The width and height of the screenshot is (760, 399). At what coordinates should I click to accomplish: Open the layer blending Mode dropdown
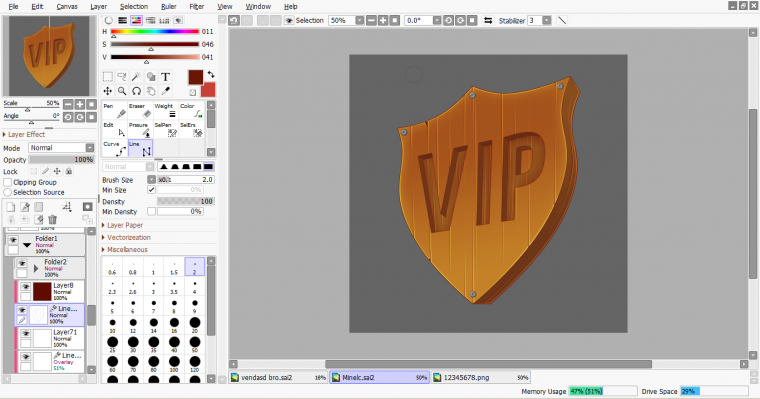click(90, 147)
